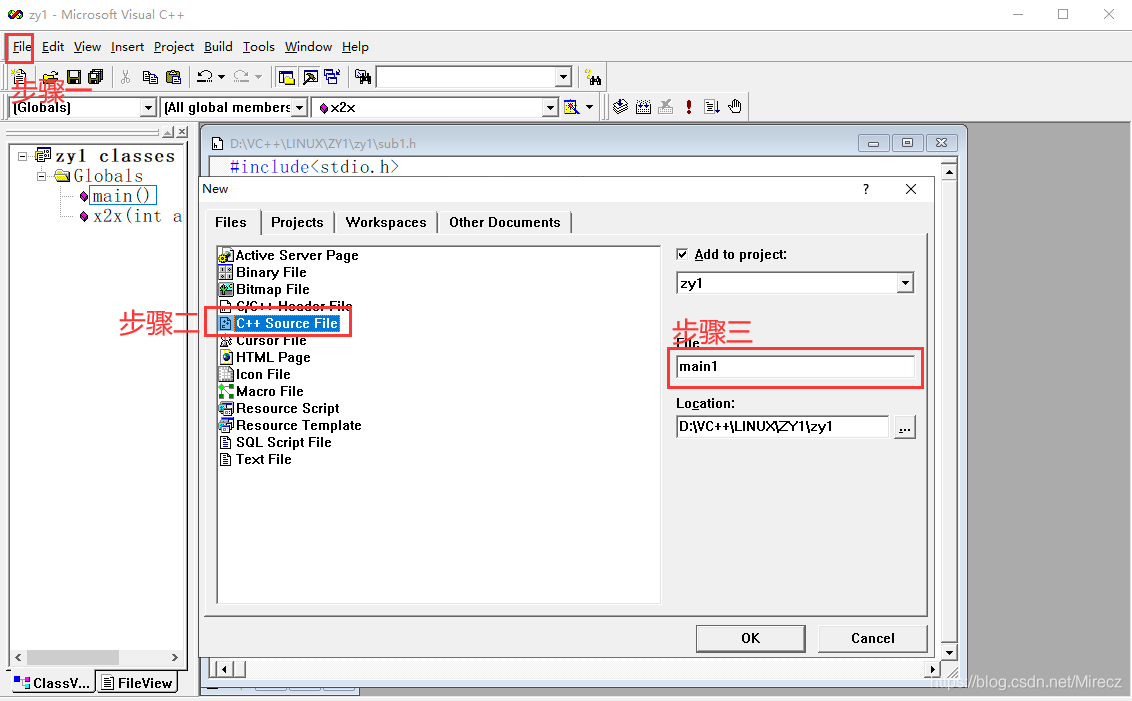The image size is (1132, 701).
Task: Click the browse location ellipsis button
Action: click(x=905, y=427)
